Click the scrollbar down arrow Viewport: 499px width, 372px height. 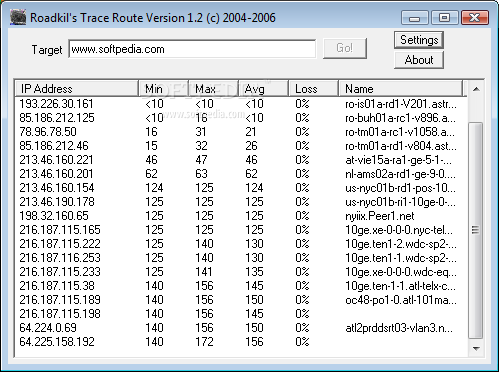(x=476, y=348)
